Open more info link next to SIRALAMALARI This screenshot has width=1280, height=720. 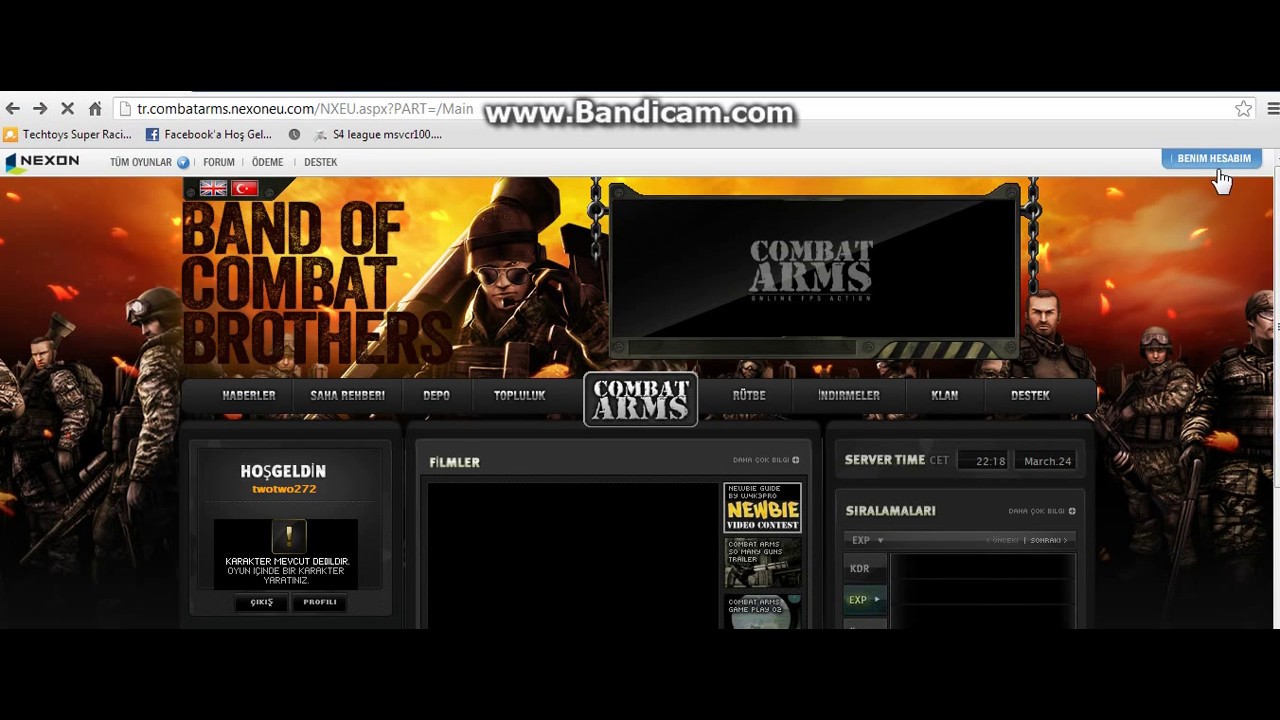point(1042,511)
